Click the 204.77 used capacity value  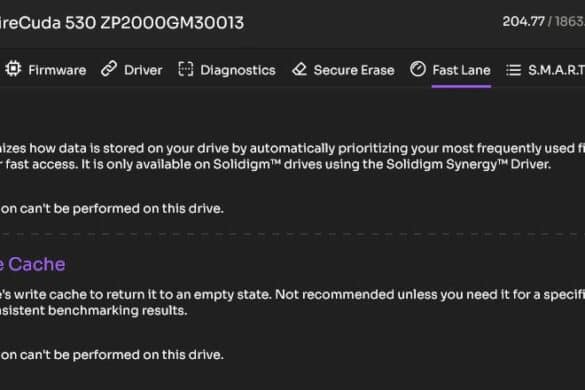[523, 21]
